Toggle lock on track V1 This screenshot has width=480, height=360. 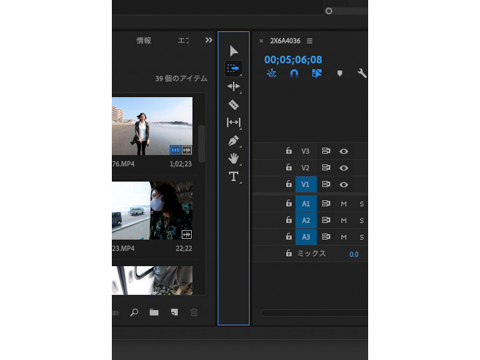pos(289,184)
